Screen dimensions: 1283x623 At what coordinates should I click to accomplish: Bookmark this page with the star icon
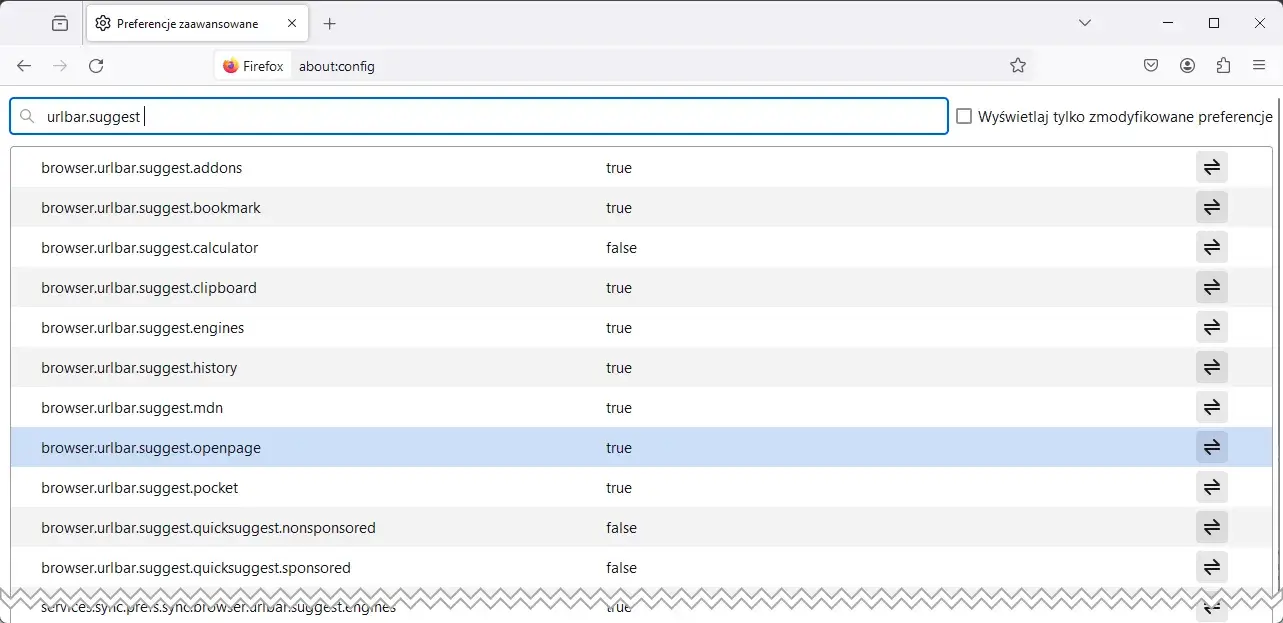(1018, 66)
